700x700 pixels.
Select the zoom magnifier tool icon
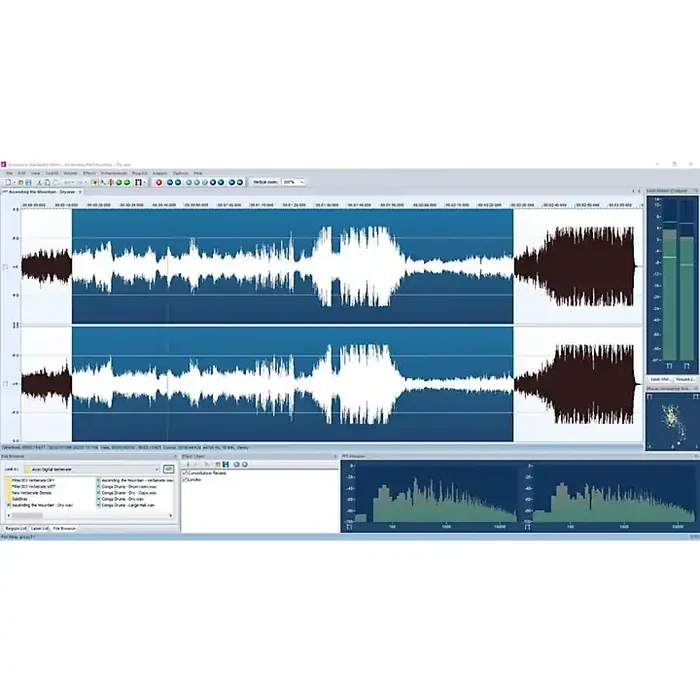[103, 182]
